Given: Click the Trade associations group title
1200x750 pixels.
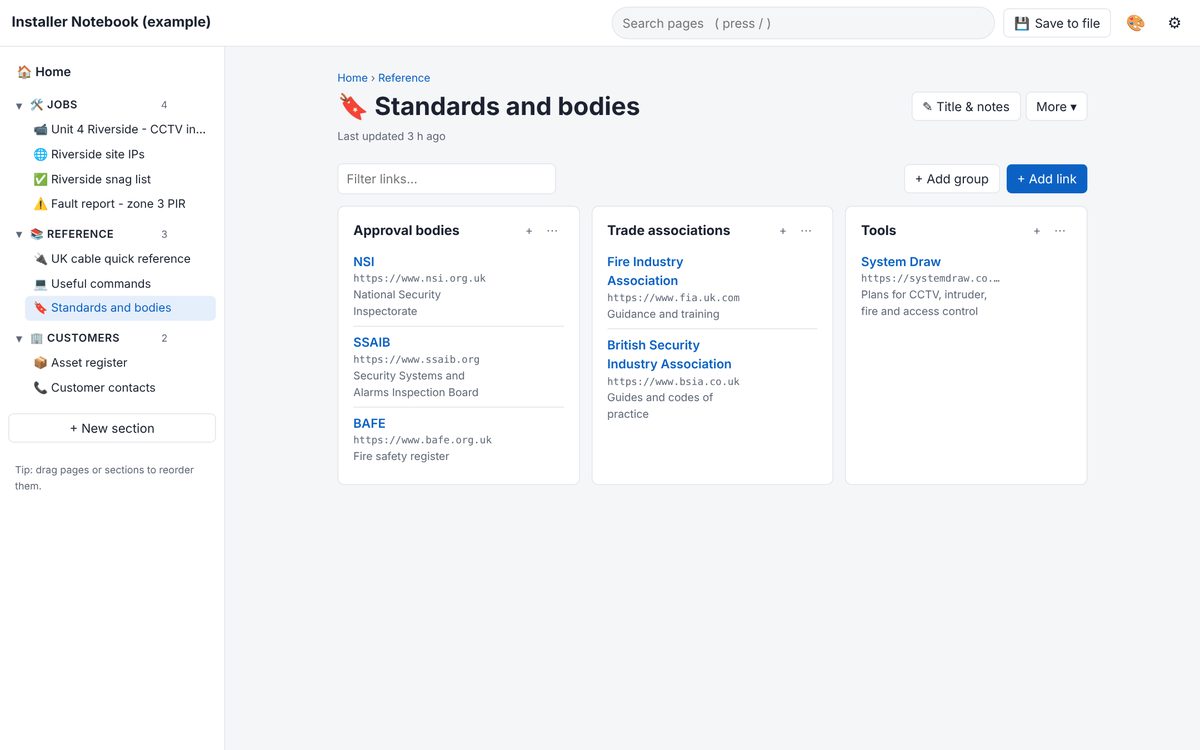Looking at the screenshot, I should coord(669,231).
